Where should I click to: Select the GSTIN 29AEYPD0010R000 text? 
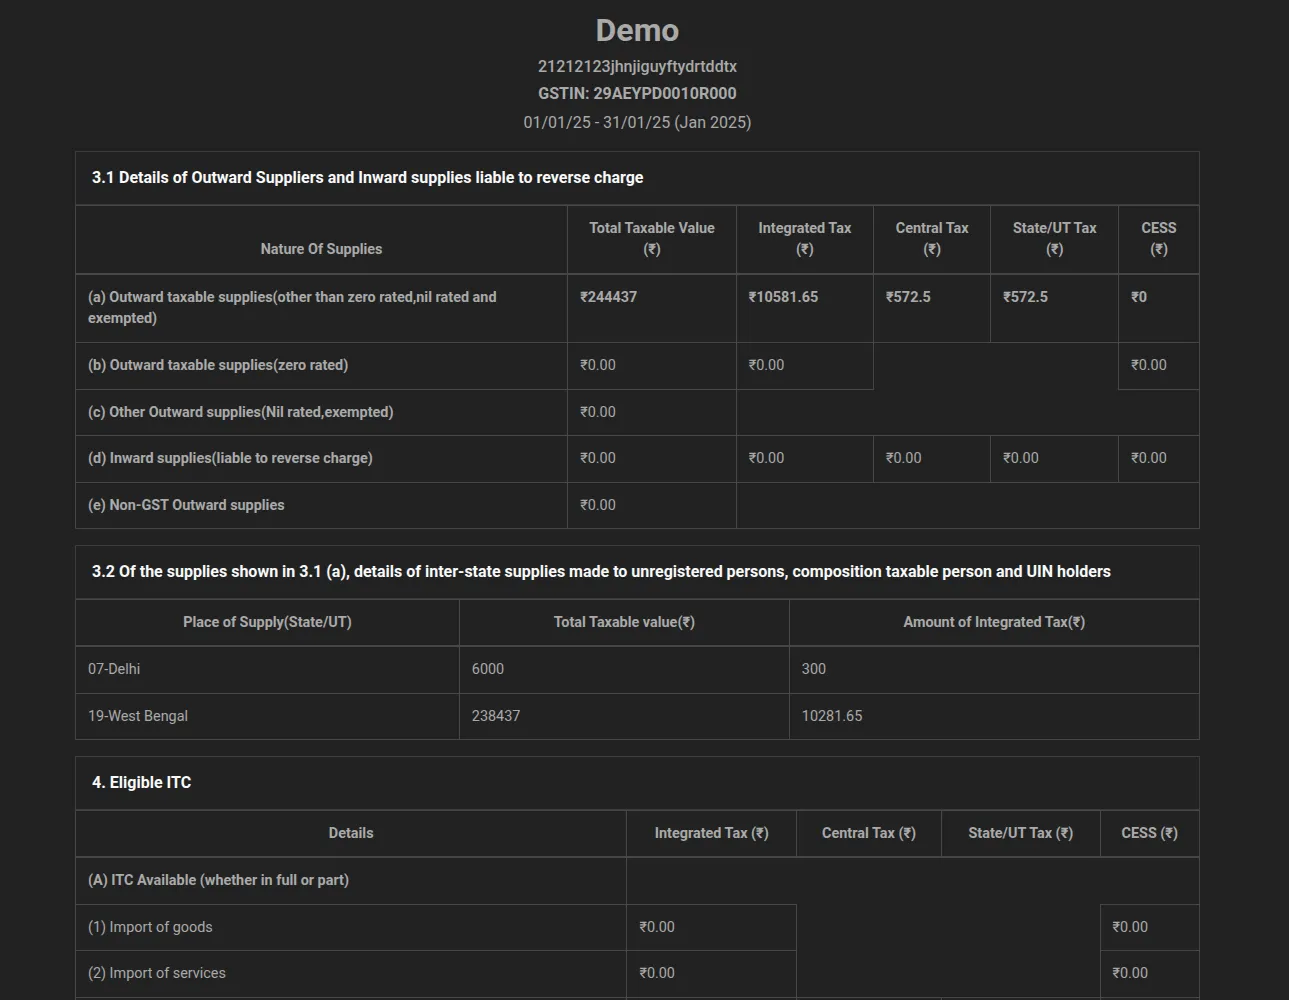pos(637,94)
